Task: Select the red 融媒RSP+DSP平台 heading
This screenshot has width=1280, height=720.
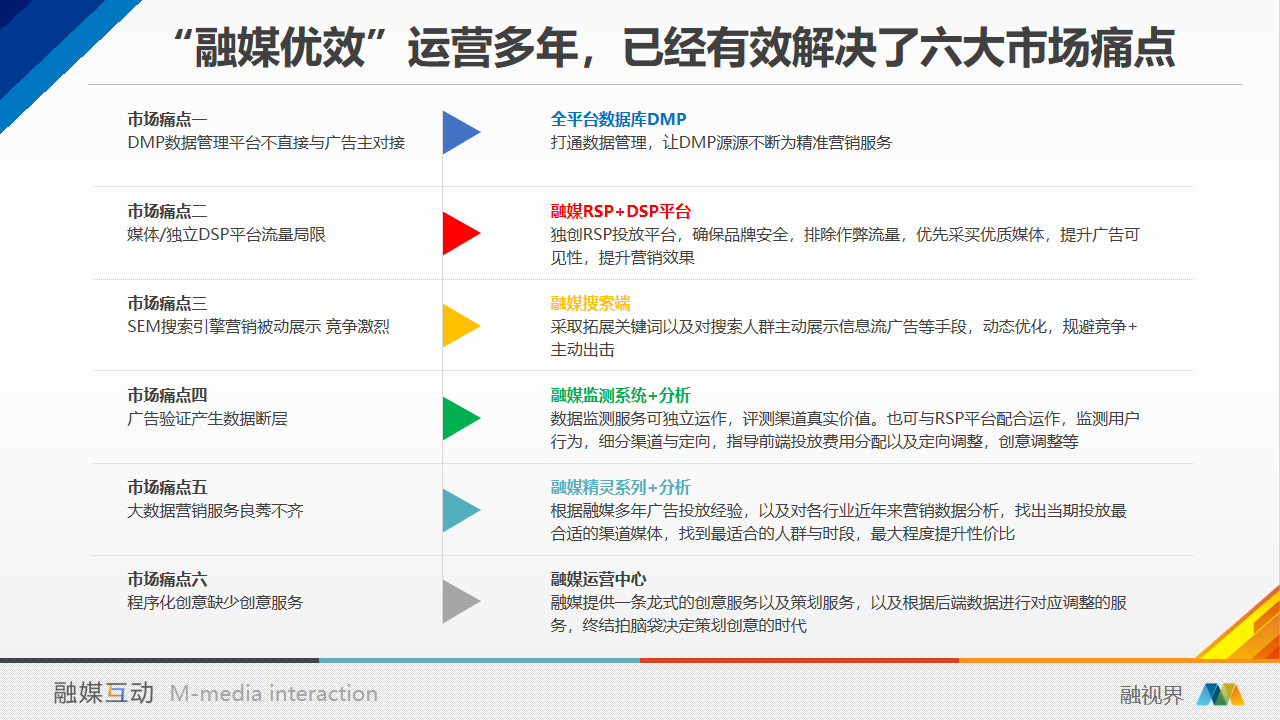Action: pyautogui.click(x=620, y=211)
